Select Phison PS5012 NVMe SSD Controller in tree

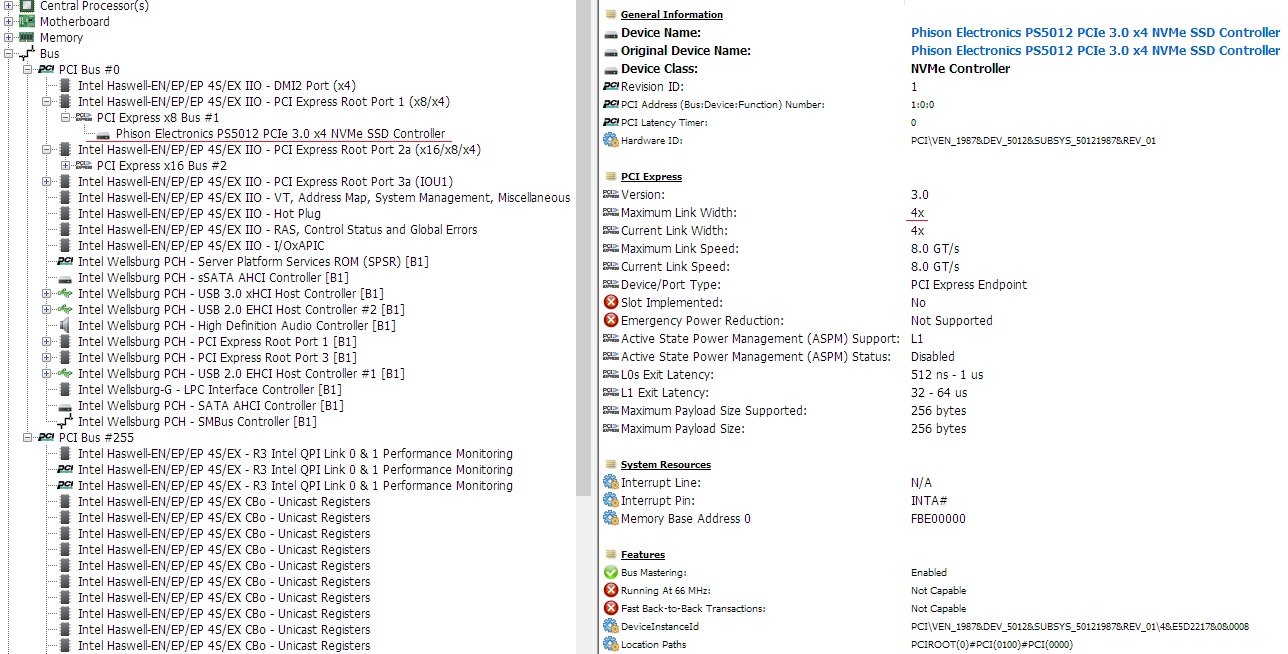coord(280,134)
